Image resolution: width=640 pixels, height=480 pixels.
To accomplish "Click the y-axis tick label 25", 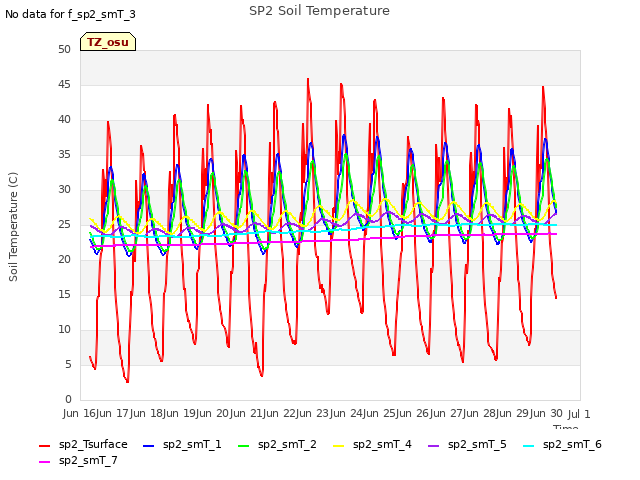I will pos(64,224).
